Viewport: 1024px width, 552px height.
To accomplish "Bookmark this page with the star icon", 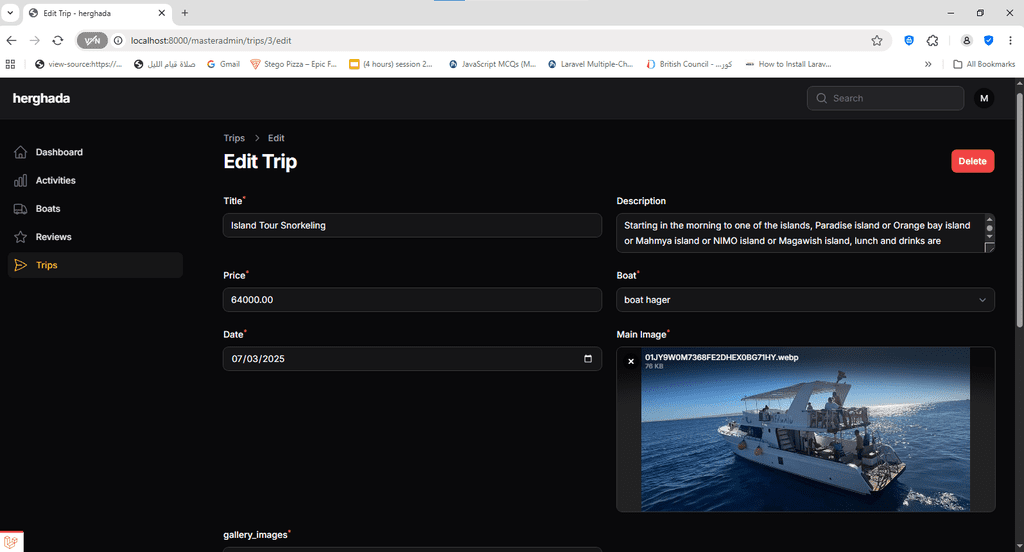I will click(x=877, y=41).
